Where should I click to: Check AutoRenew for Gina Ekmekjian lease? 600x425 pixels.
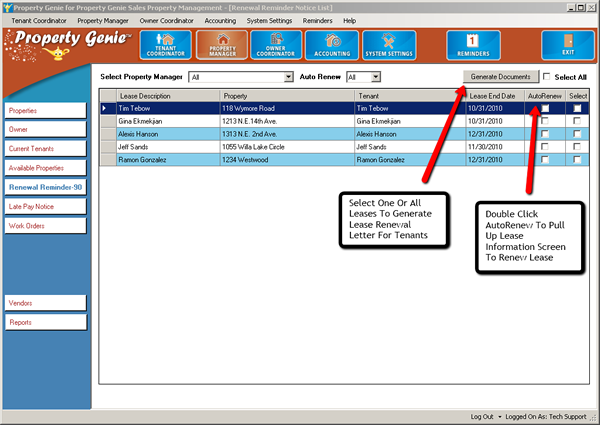pyautogui.click(x=545, y=121)
